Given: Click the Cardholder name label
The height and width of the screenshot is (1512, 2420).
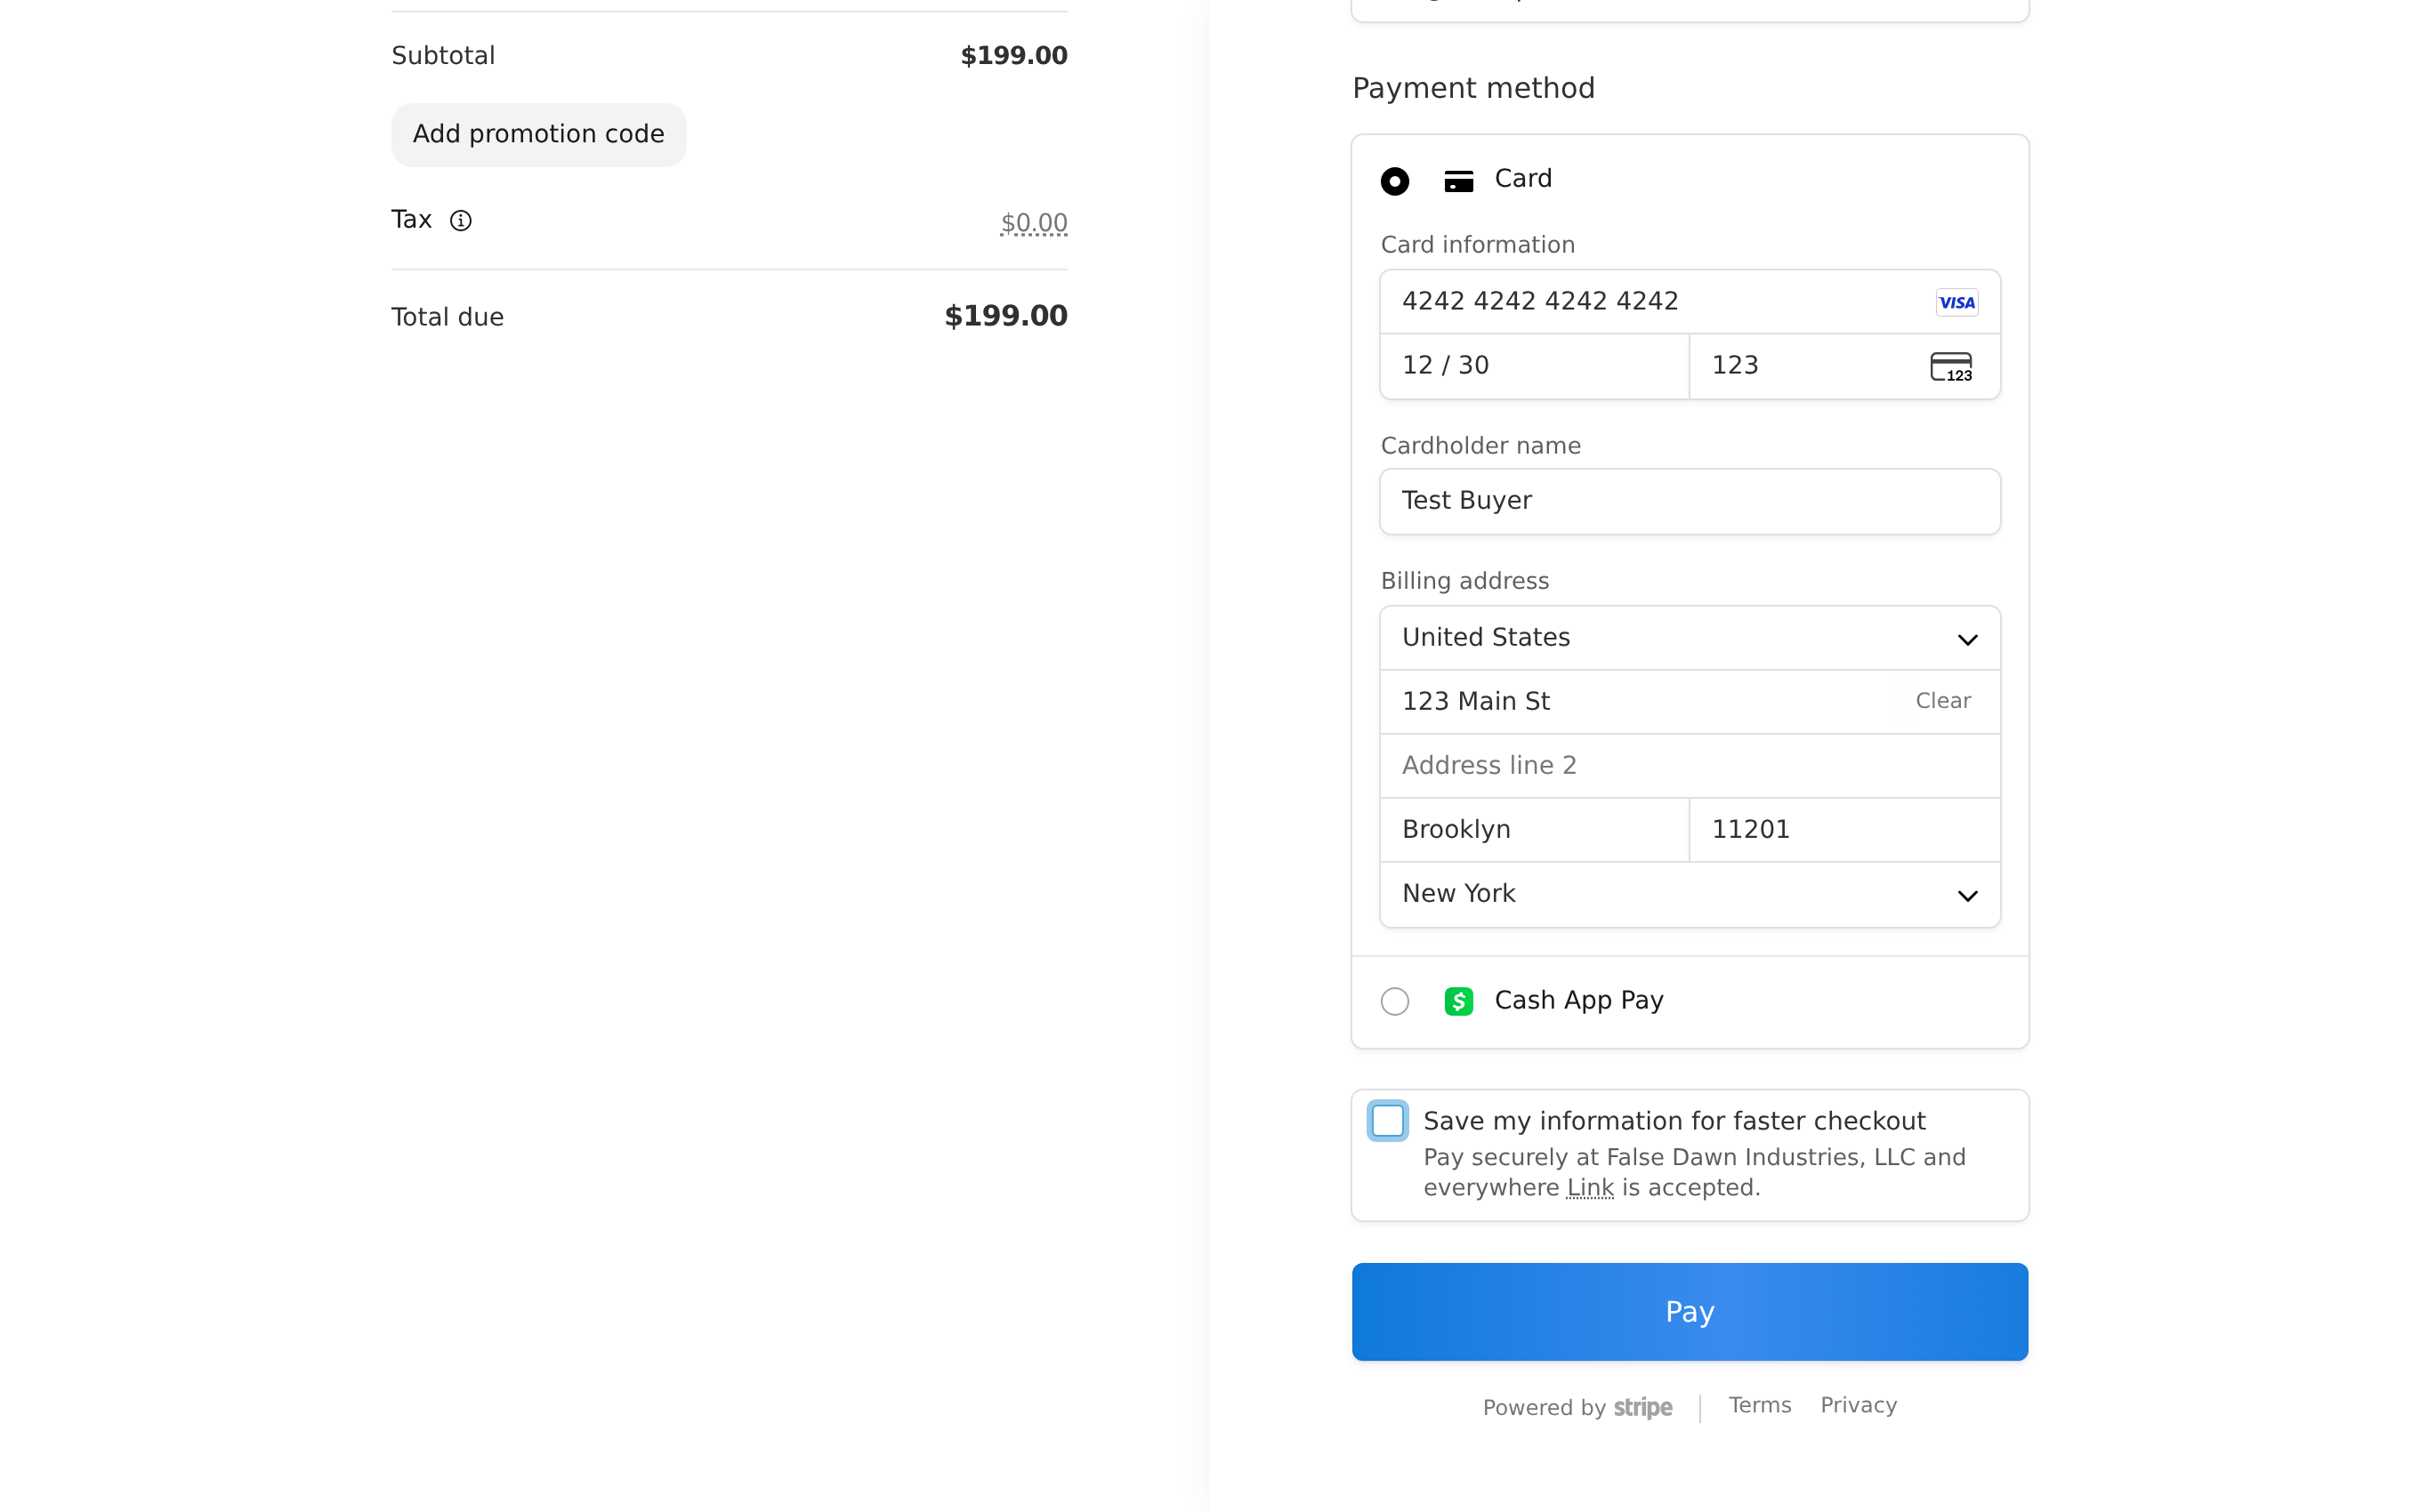Looking at the screenshot, I should coord(1480,446).
